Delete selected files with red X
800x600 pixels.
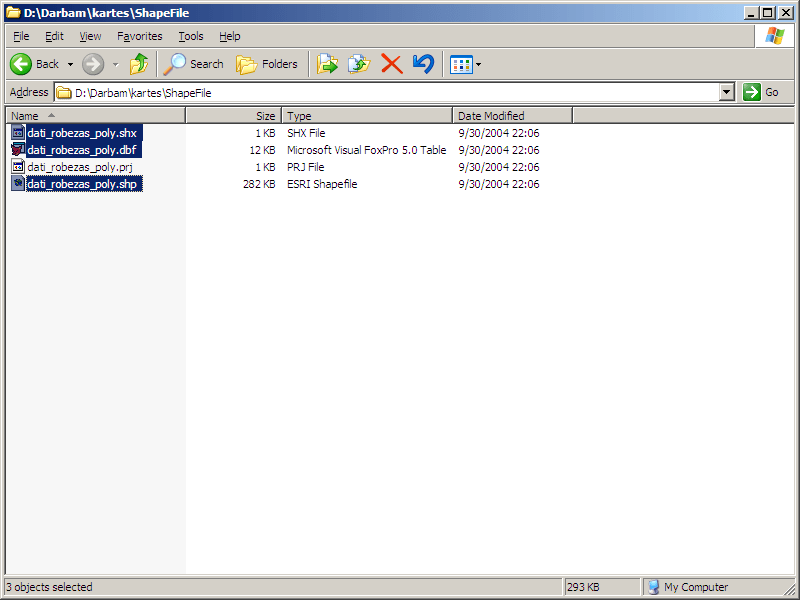click(x=391, y=64)
